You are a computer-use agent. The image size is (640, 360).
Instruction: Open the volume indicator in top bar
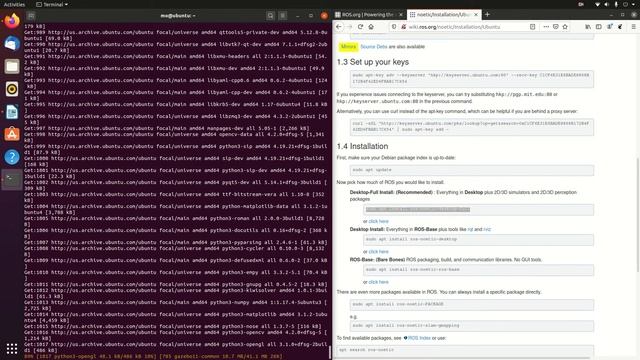point(607,4)
